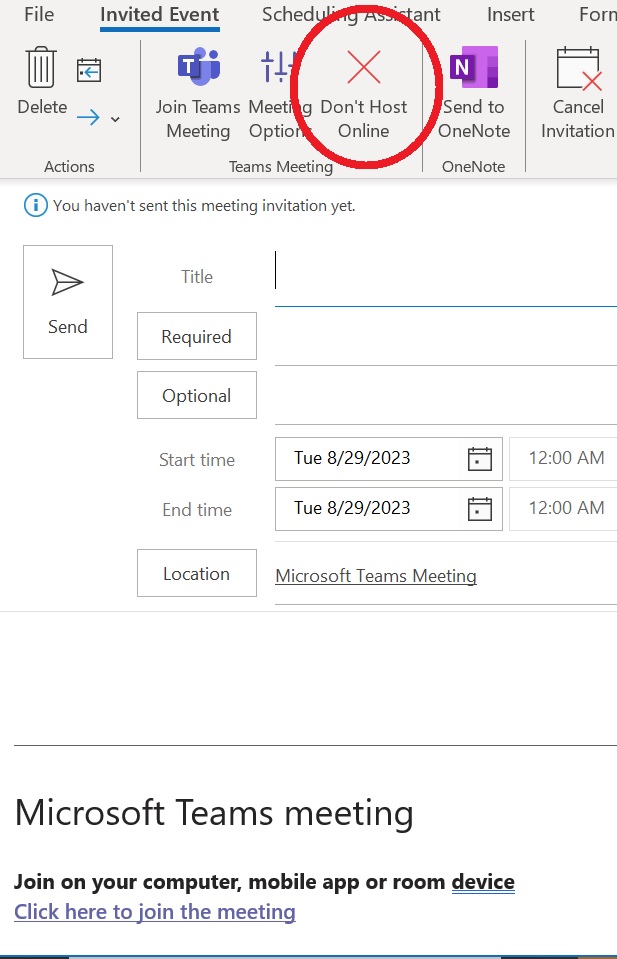Switch to Scheduling Assistant tab

point(351,14)
